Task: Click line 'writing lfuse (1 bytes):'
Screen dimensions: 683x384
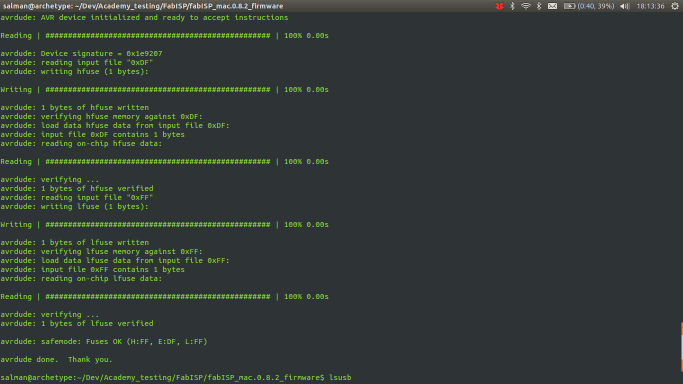Action: (74, 206)
